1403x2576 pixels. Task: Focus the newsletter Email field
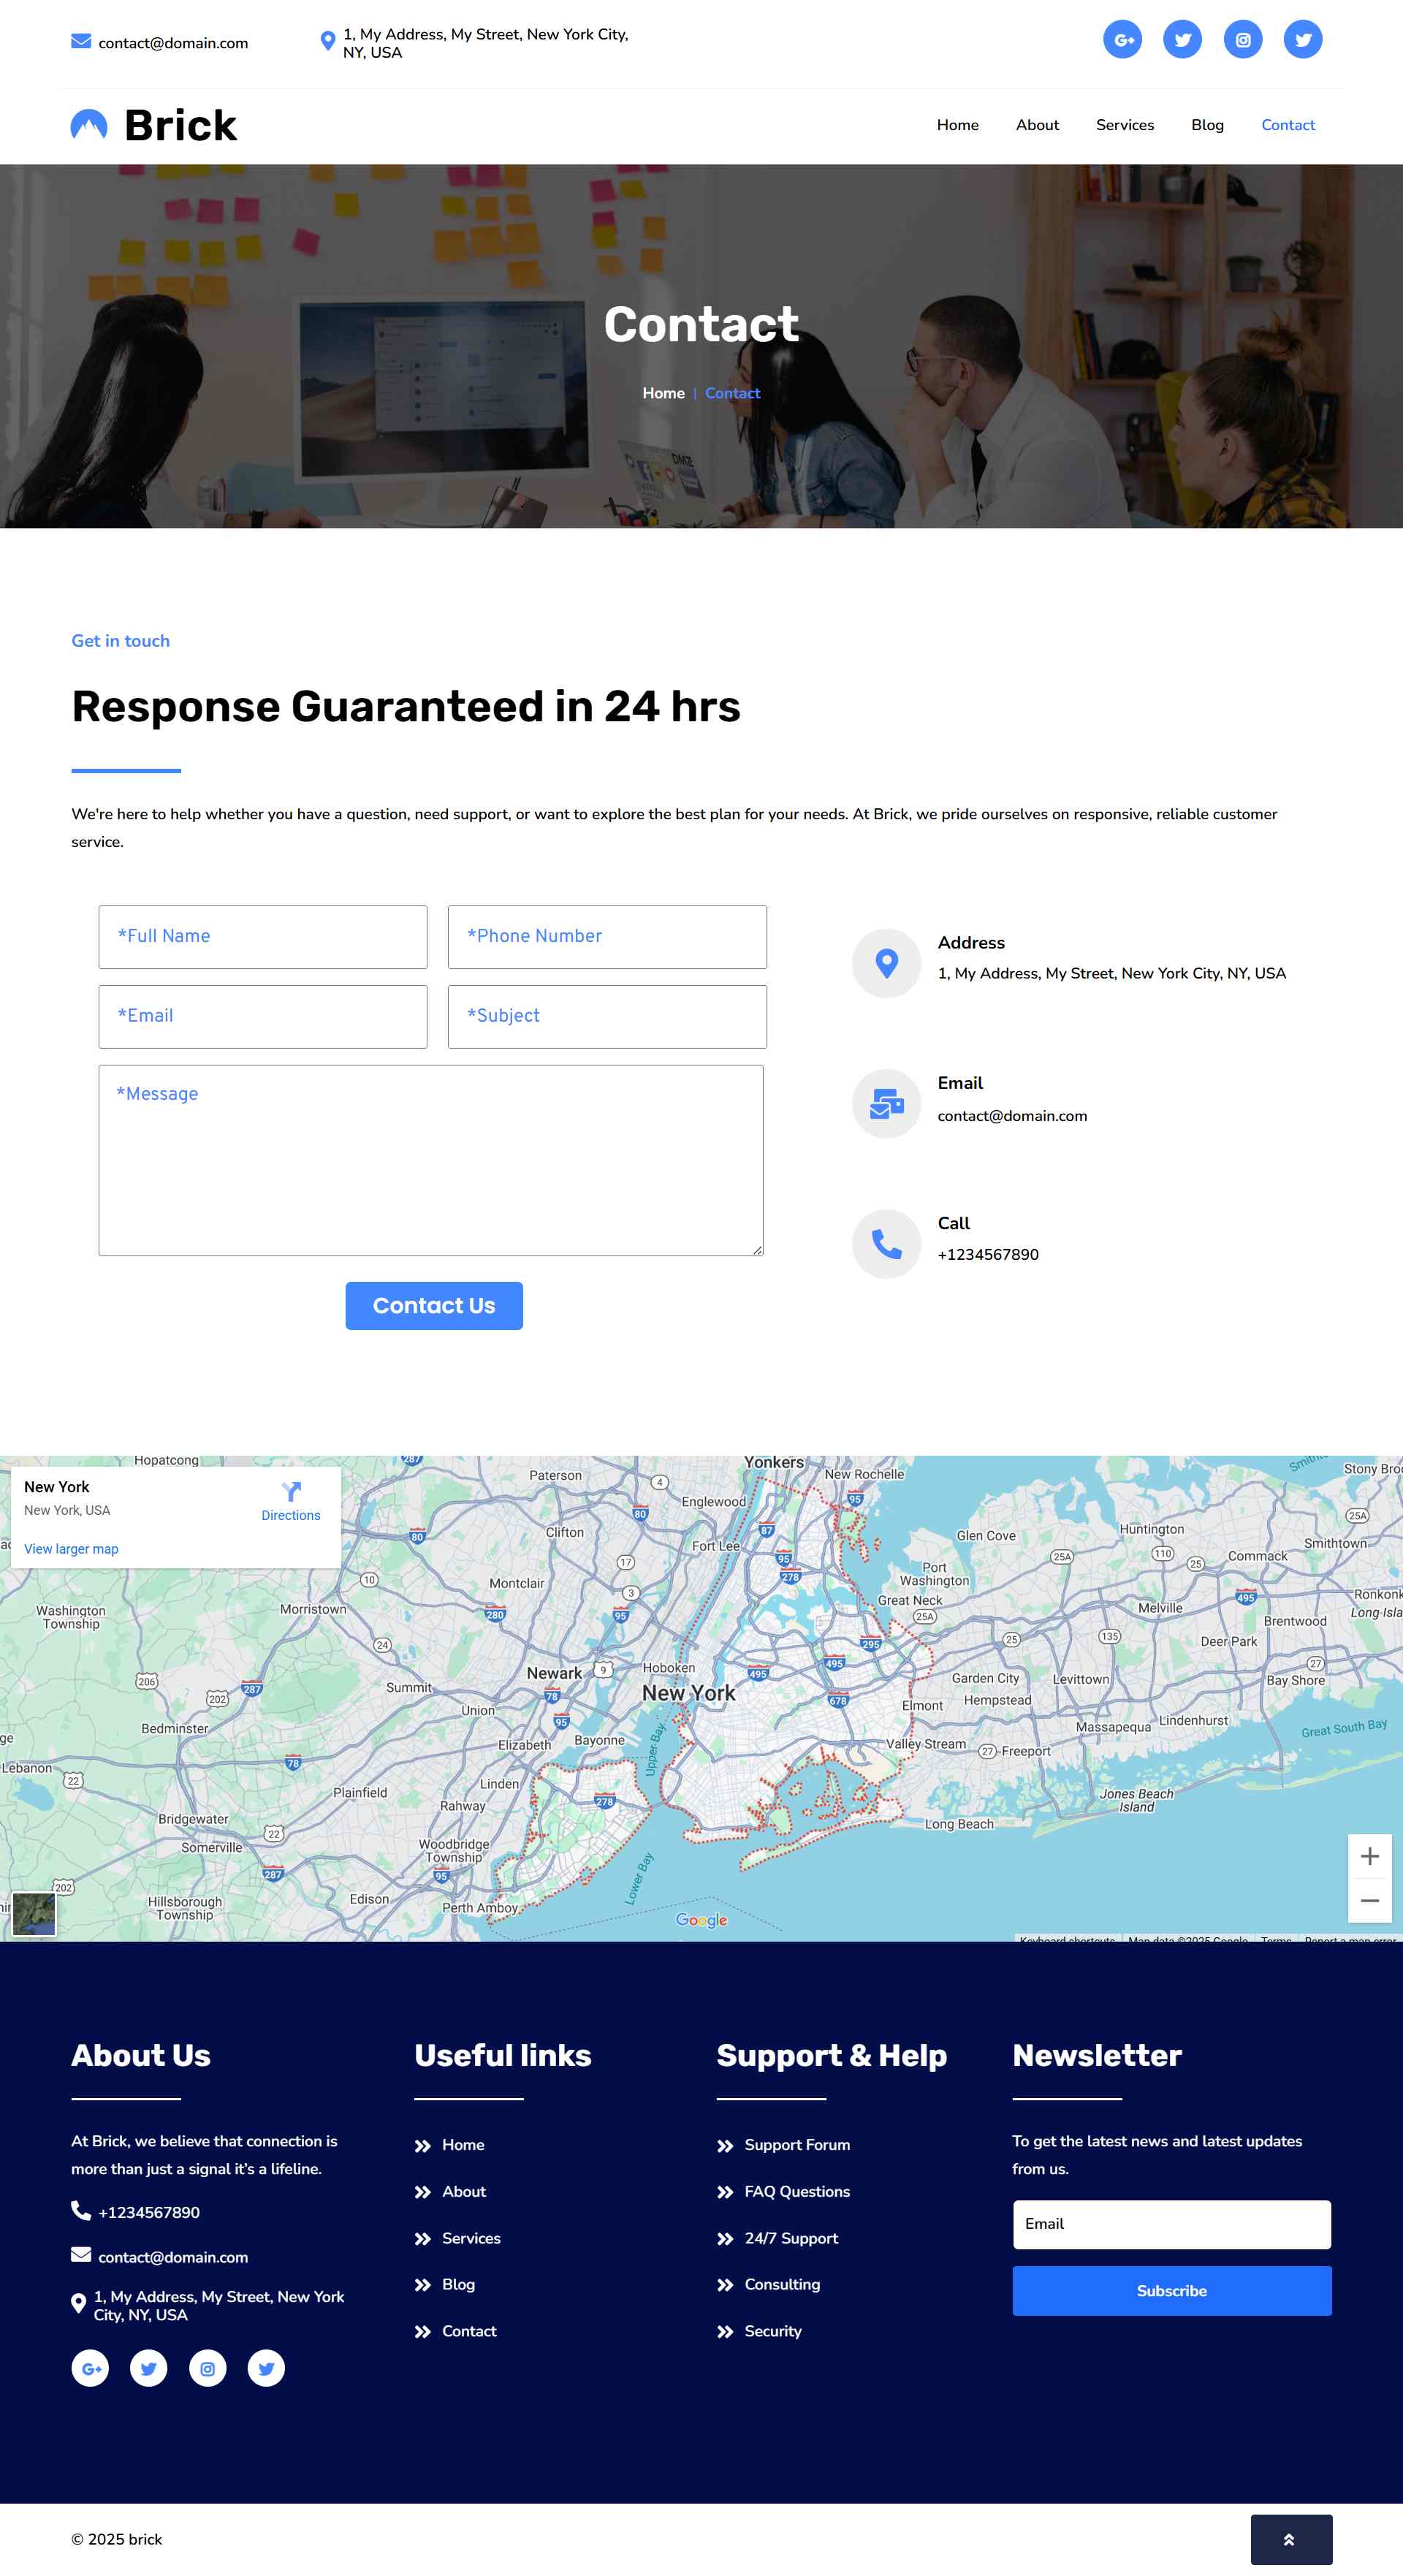point(1171,2225)
